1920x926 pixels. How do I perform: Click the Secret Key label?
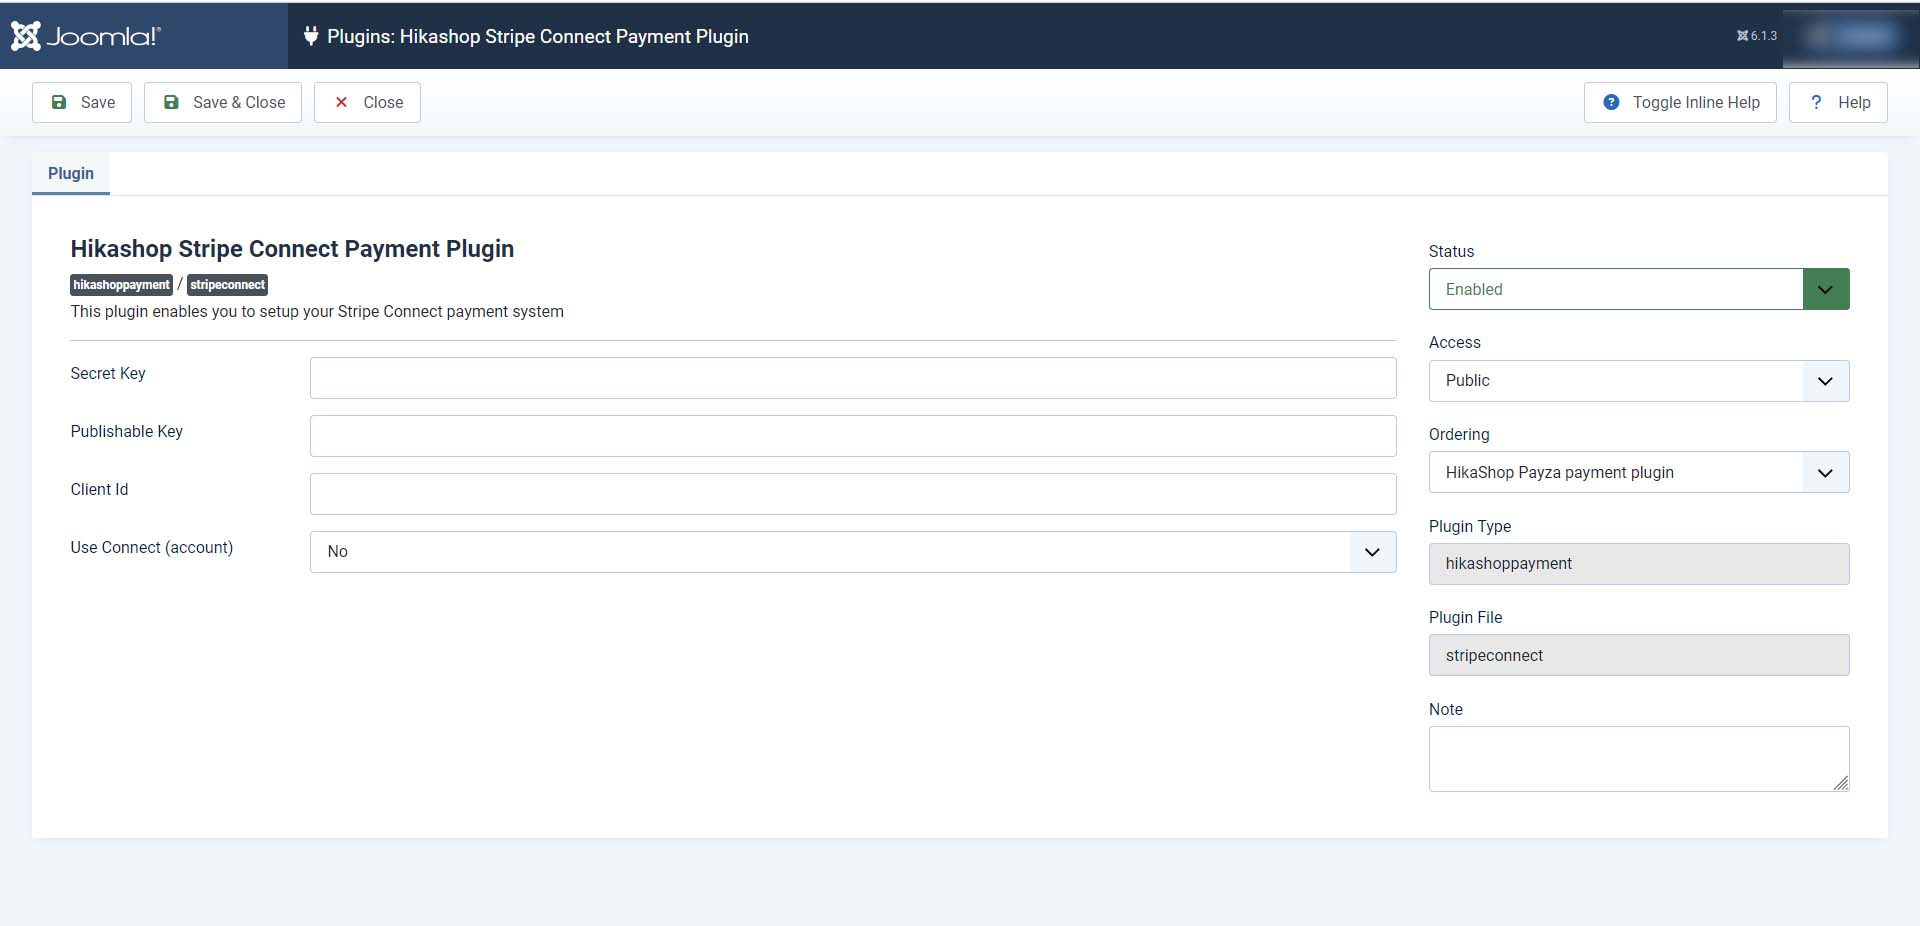(x=108, y=373)
